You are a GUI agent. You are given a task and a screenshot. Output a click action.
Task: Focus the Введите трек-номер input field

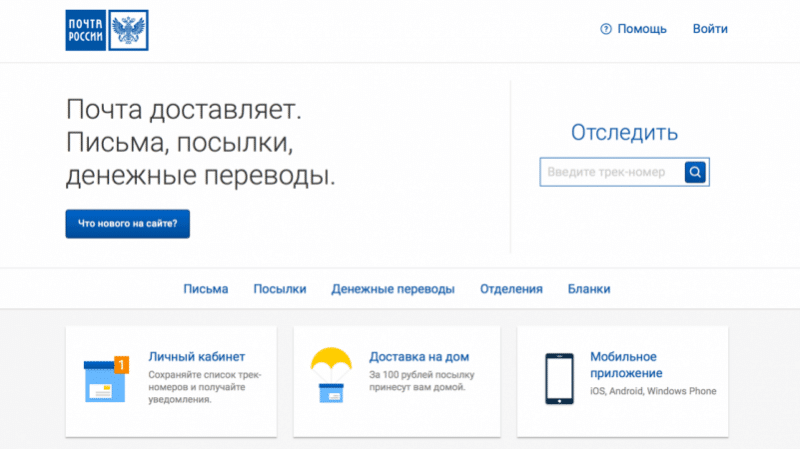click(612, 172)
